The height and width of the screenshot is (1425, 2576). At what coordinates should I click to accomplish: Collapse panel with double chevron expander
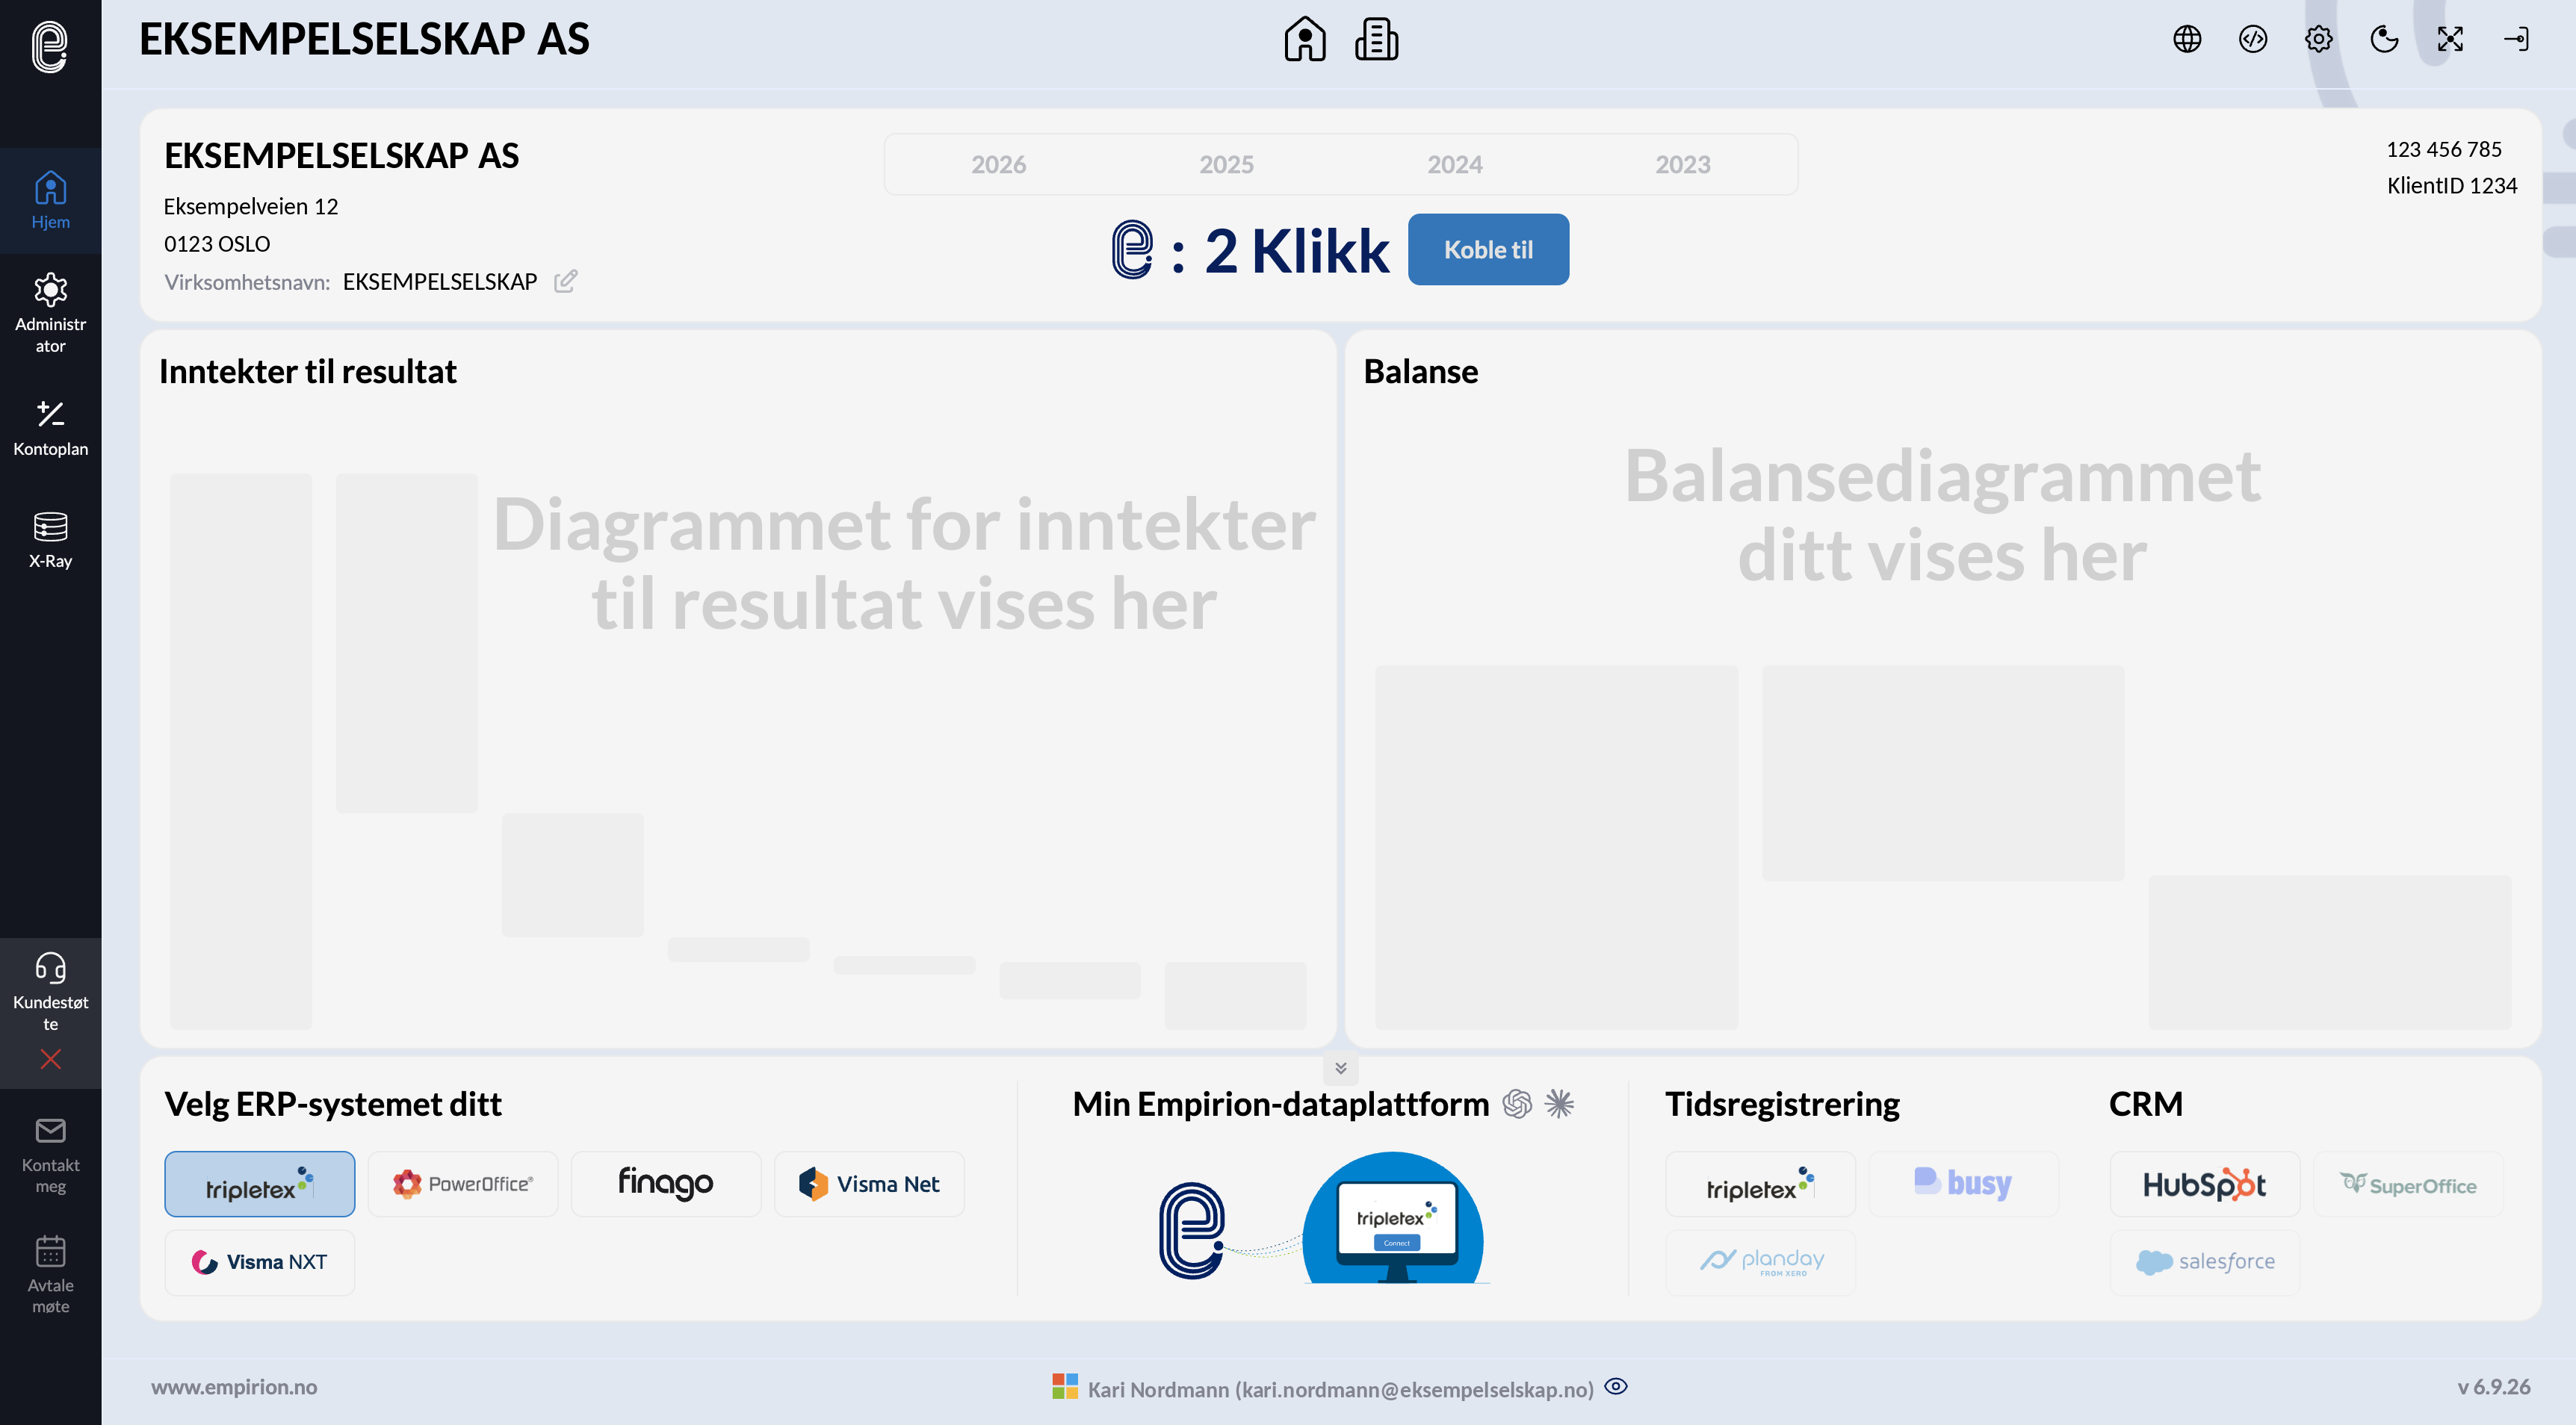(1340, 1068)
